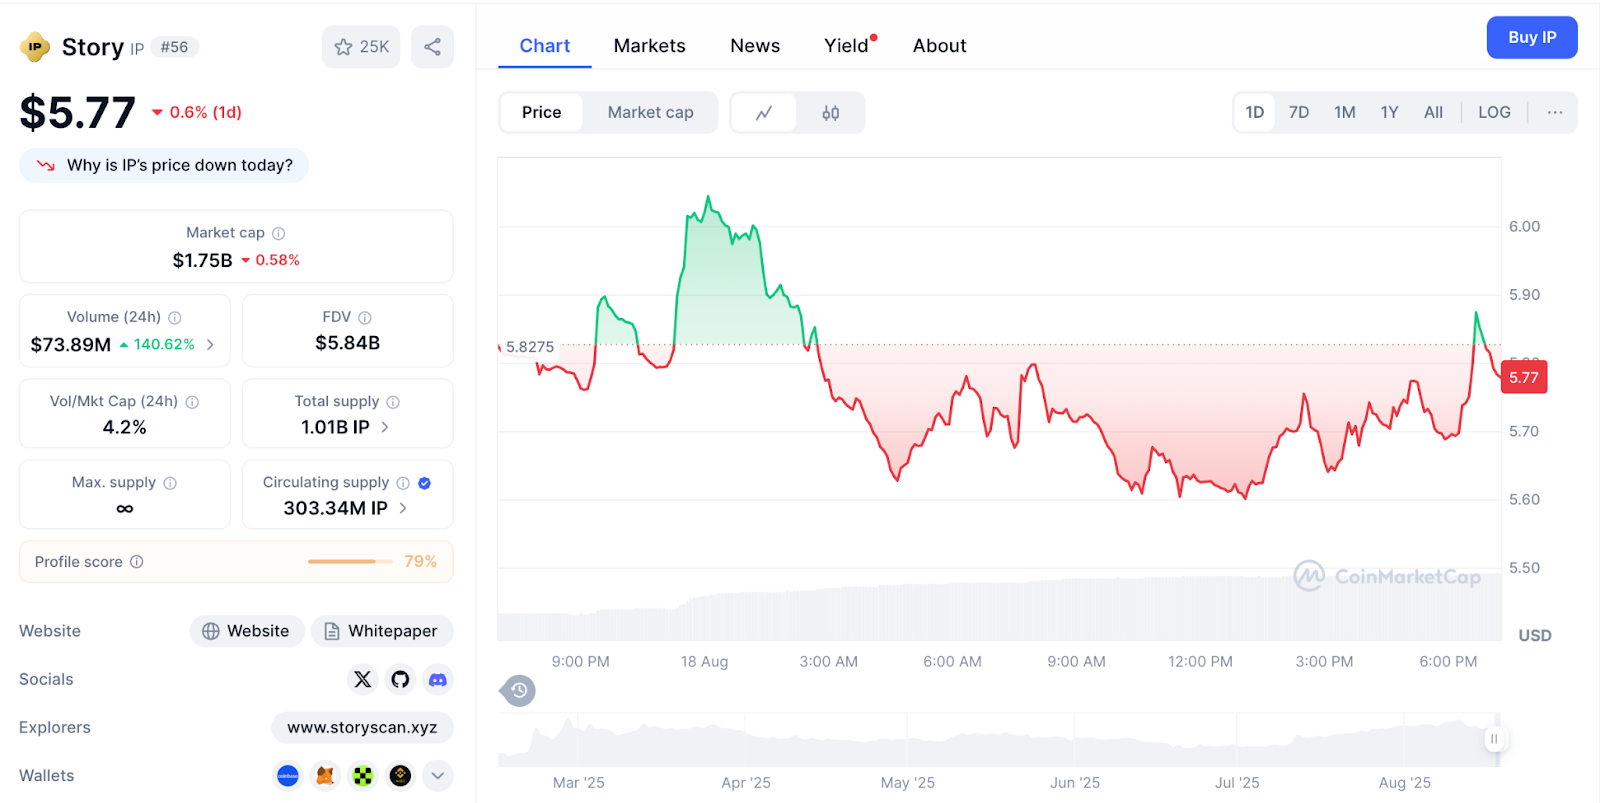Click the chart history clock icon
This screenshot has height=803, width=1600.
click(x=518, y=691)
